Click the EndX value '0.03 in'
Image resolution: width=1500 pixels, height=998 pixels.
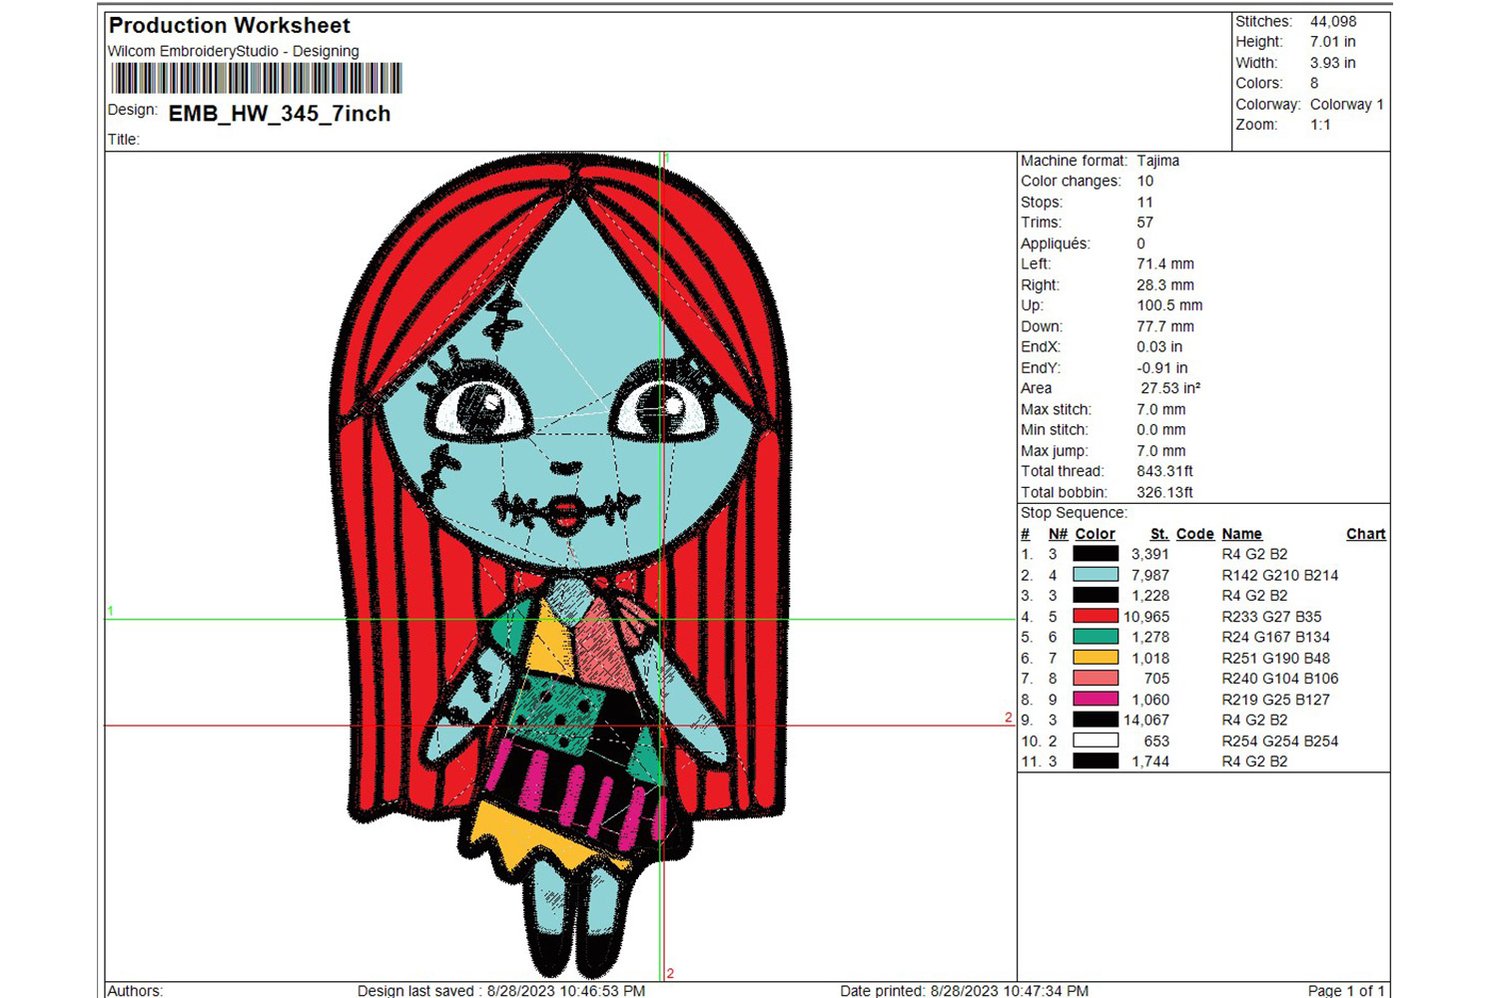coord(1159,347)
